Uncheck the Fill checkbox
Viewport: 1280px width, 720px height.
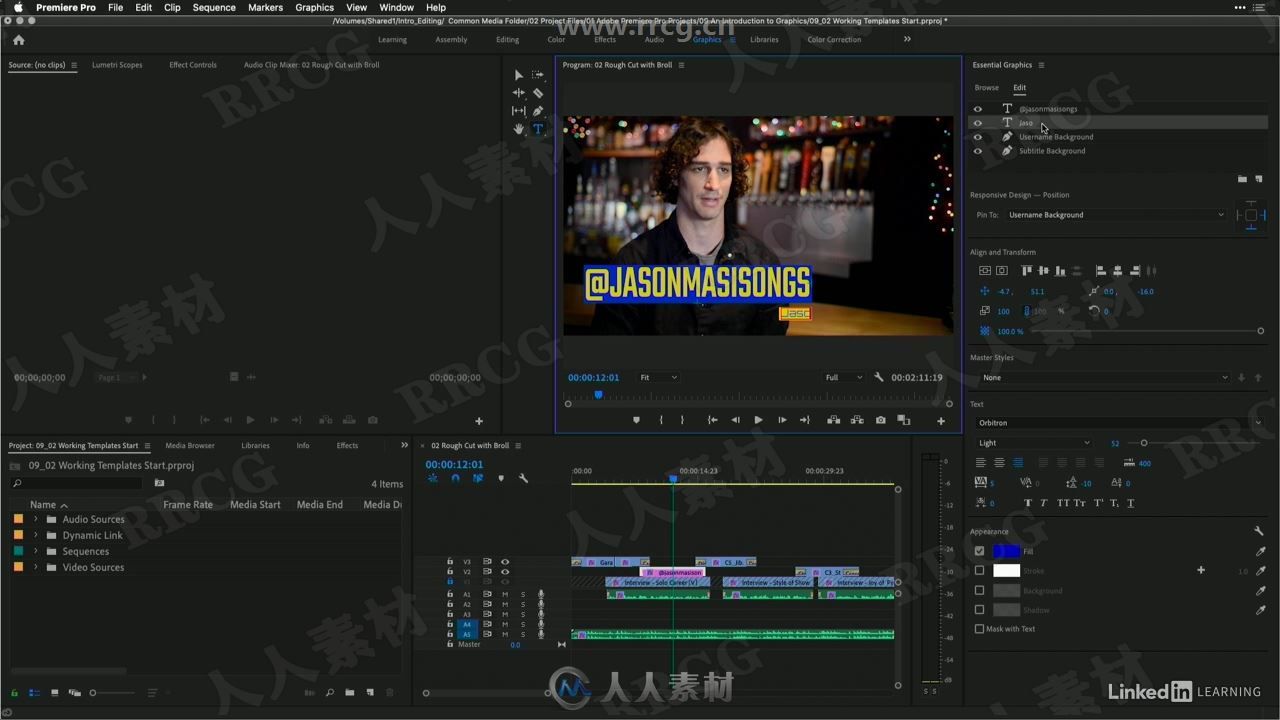(x=979, y=551)
